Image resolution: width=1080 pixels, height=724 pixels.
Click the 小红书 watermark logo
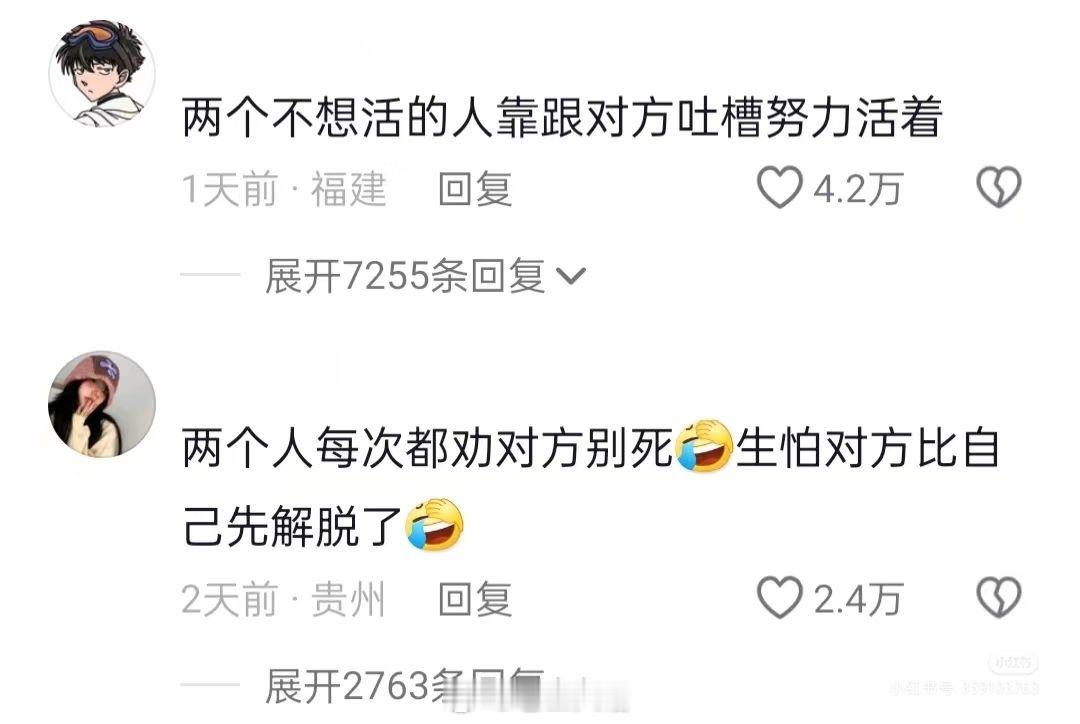tap(1012, 663)
